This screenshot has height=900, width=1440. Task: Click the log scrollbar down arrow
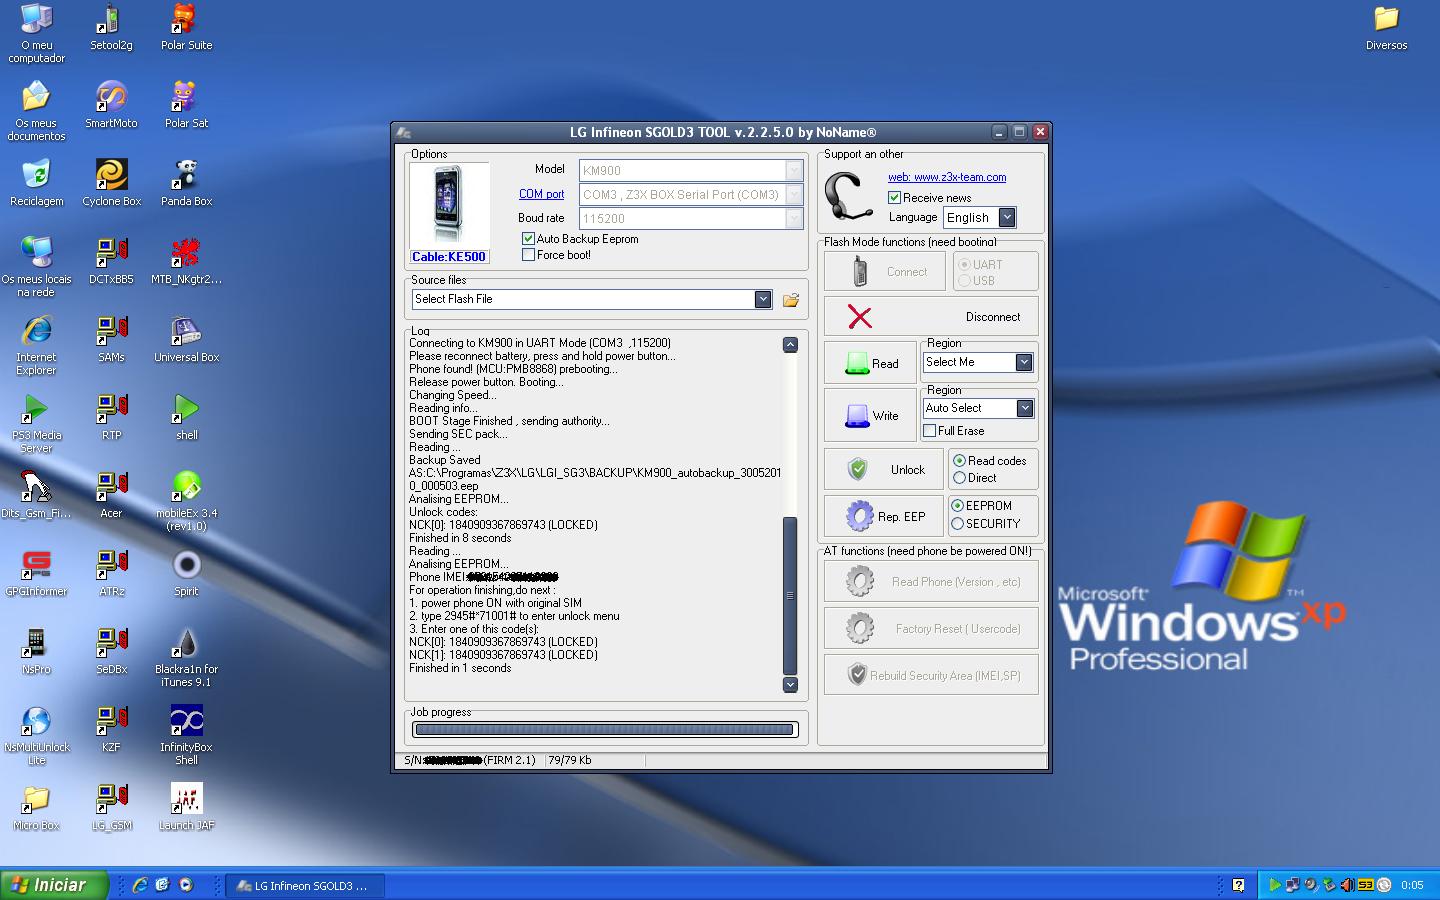pos(790,685)
